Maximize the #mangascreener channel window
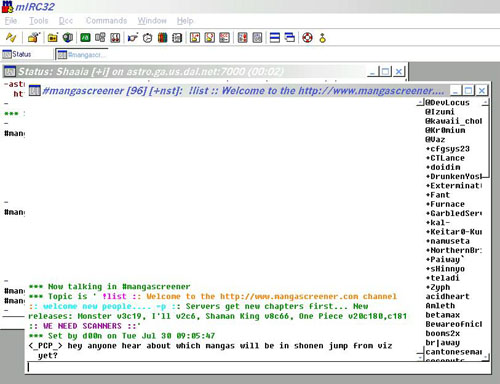500x384 pixels. [469, 90]
